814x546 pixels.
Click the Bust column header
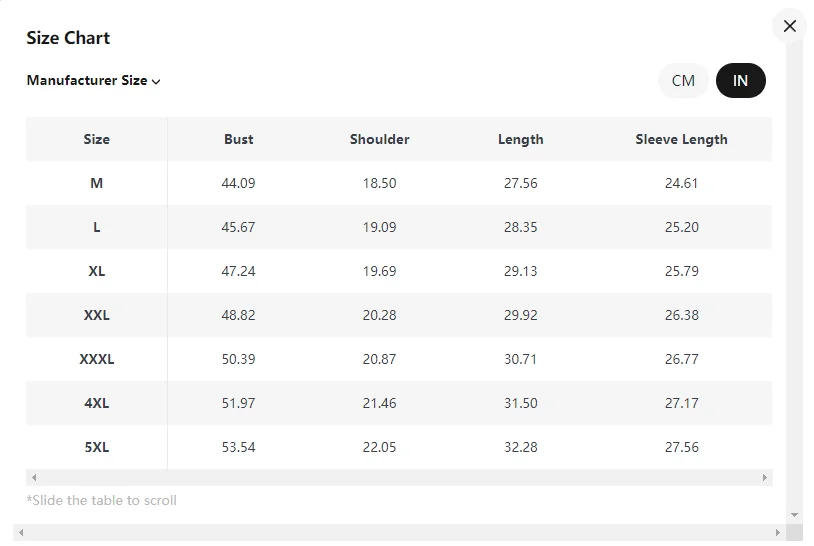pos(238,140)
